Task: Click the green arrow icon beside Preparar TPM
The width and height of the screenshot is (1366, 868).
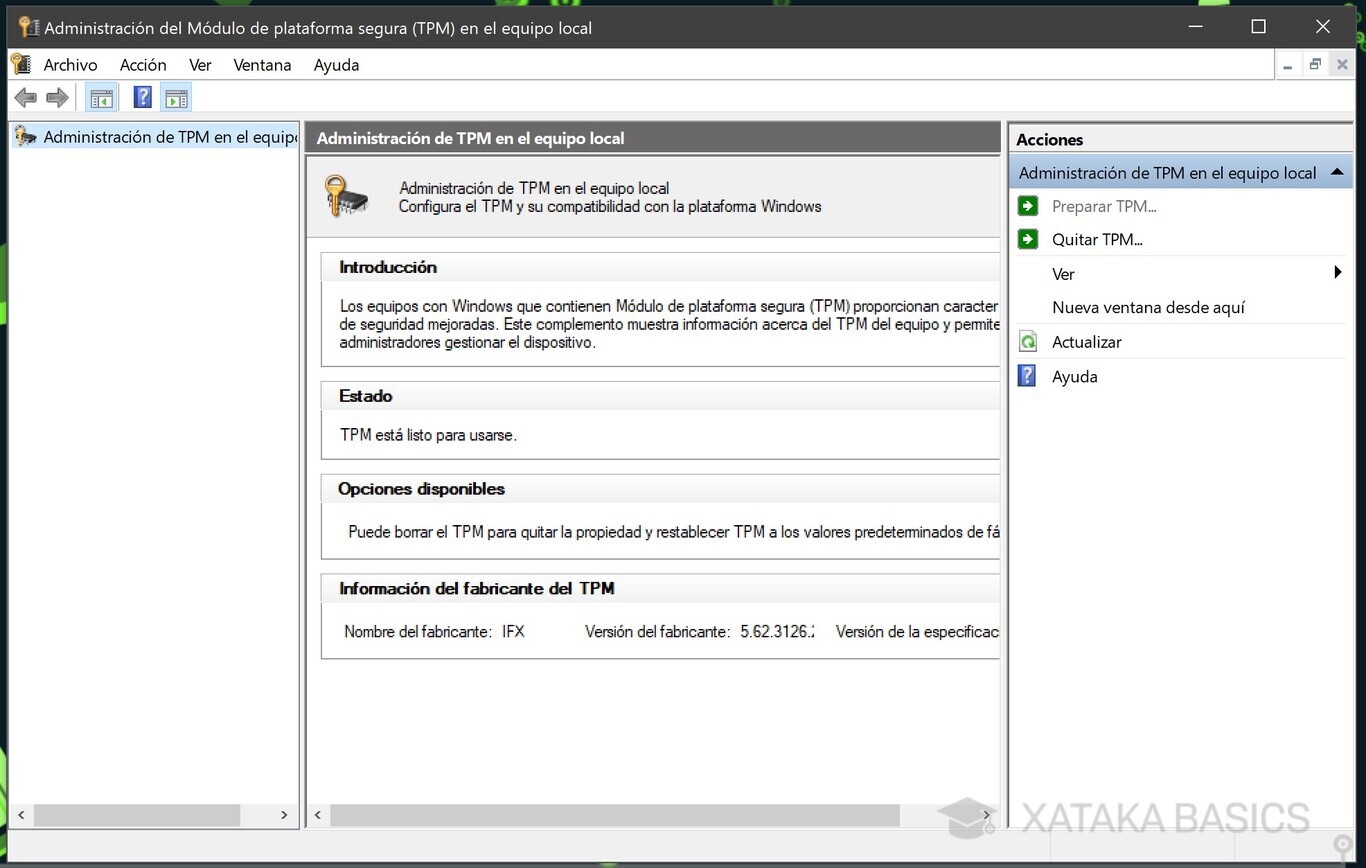Action: (1028, 205)
